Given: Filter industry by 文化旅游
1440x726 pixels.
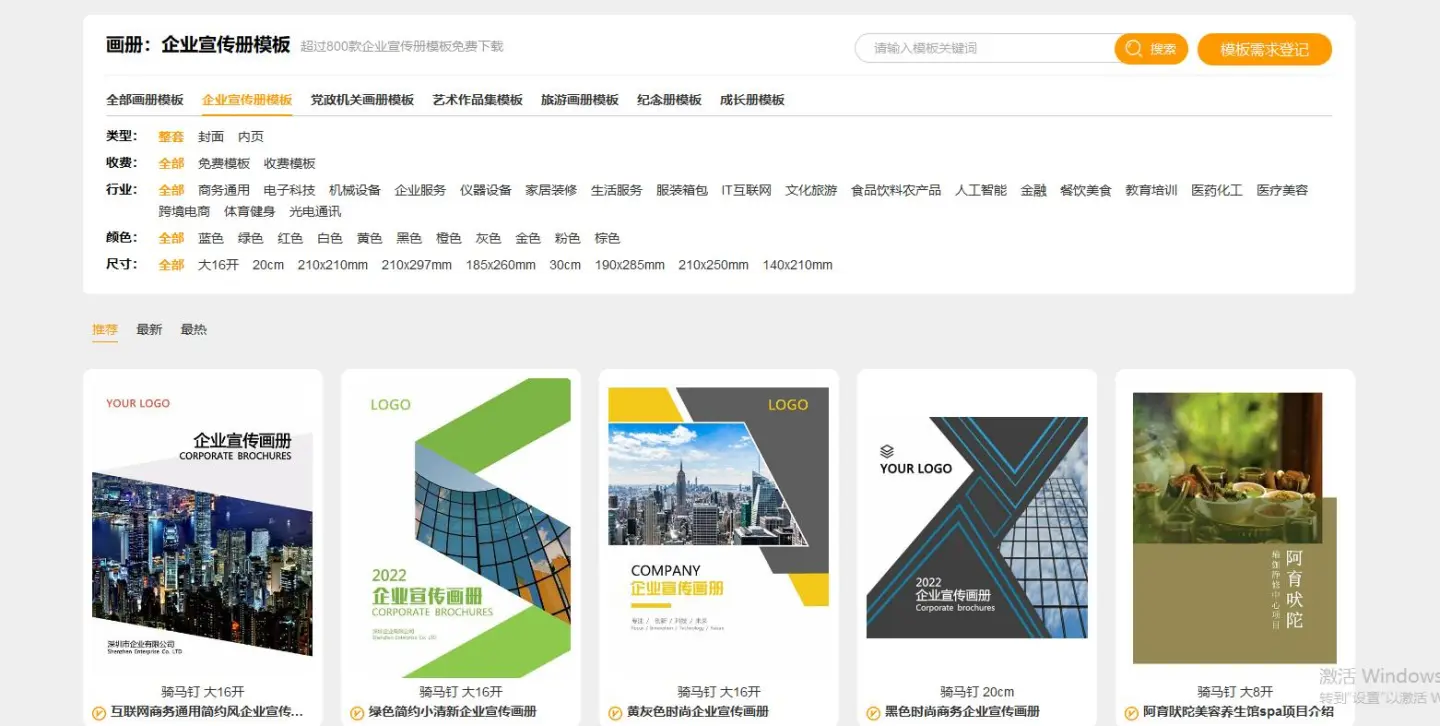Looking at the screenshot, I should pyautogui.click(x=811, y=190).
